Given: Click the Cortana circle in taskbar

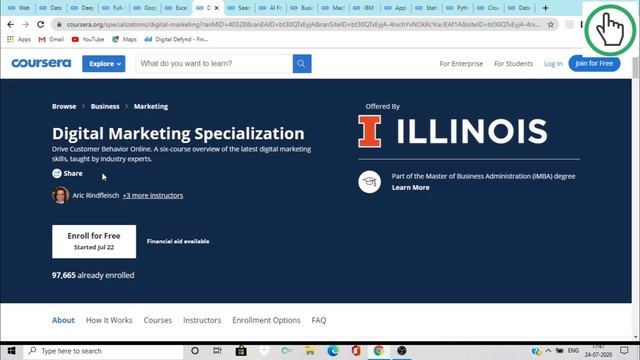Looking at the screenshot, I should (195, 351).
